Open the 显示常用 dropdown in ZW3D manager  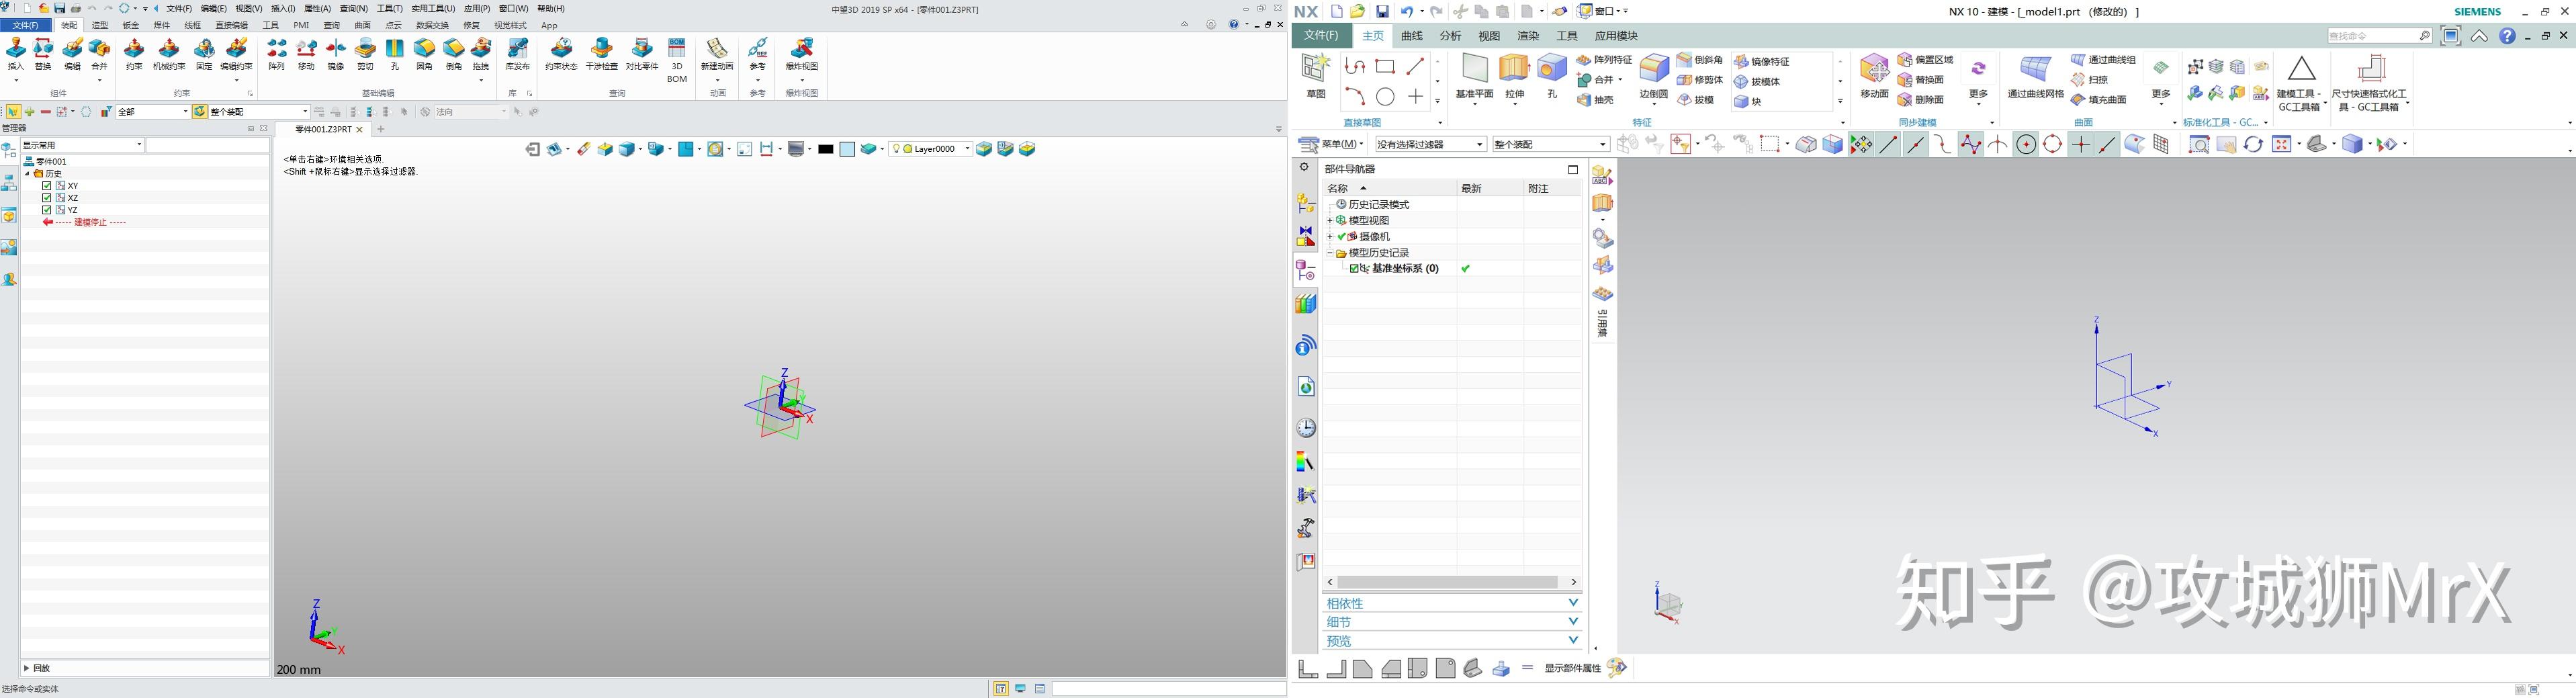pos(83,146)
